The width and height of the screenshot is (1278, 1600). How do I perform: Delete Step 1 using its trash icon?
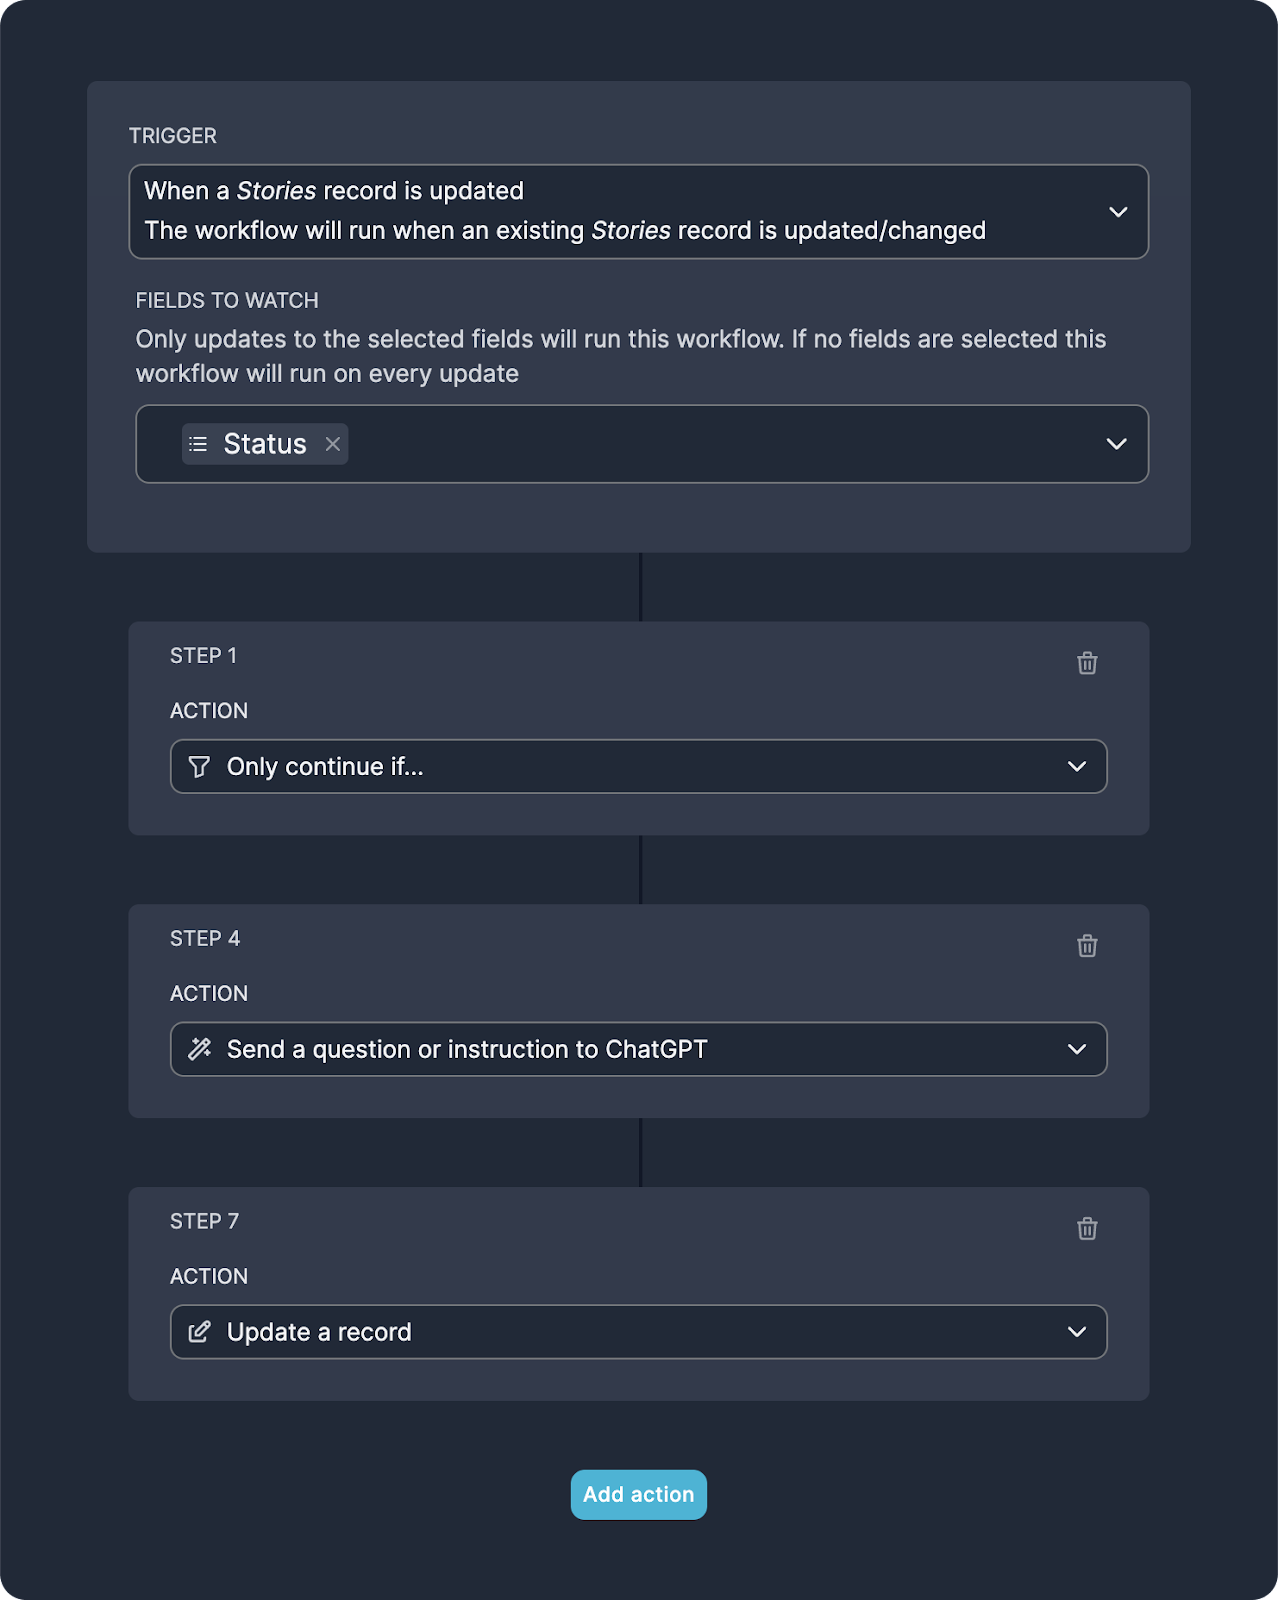(x=1087, y=663)
